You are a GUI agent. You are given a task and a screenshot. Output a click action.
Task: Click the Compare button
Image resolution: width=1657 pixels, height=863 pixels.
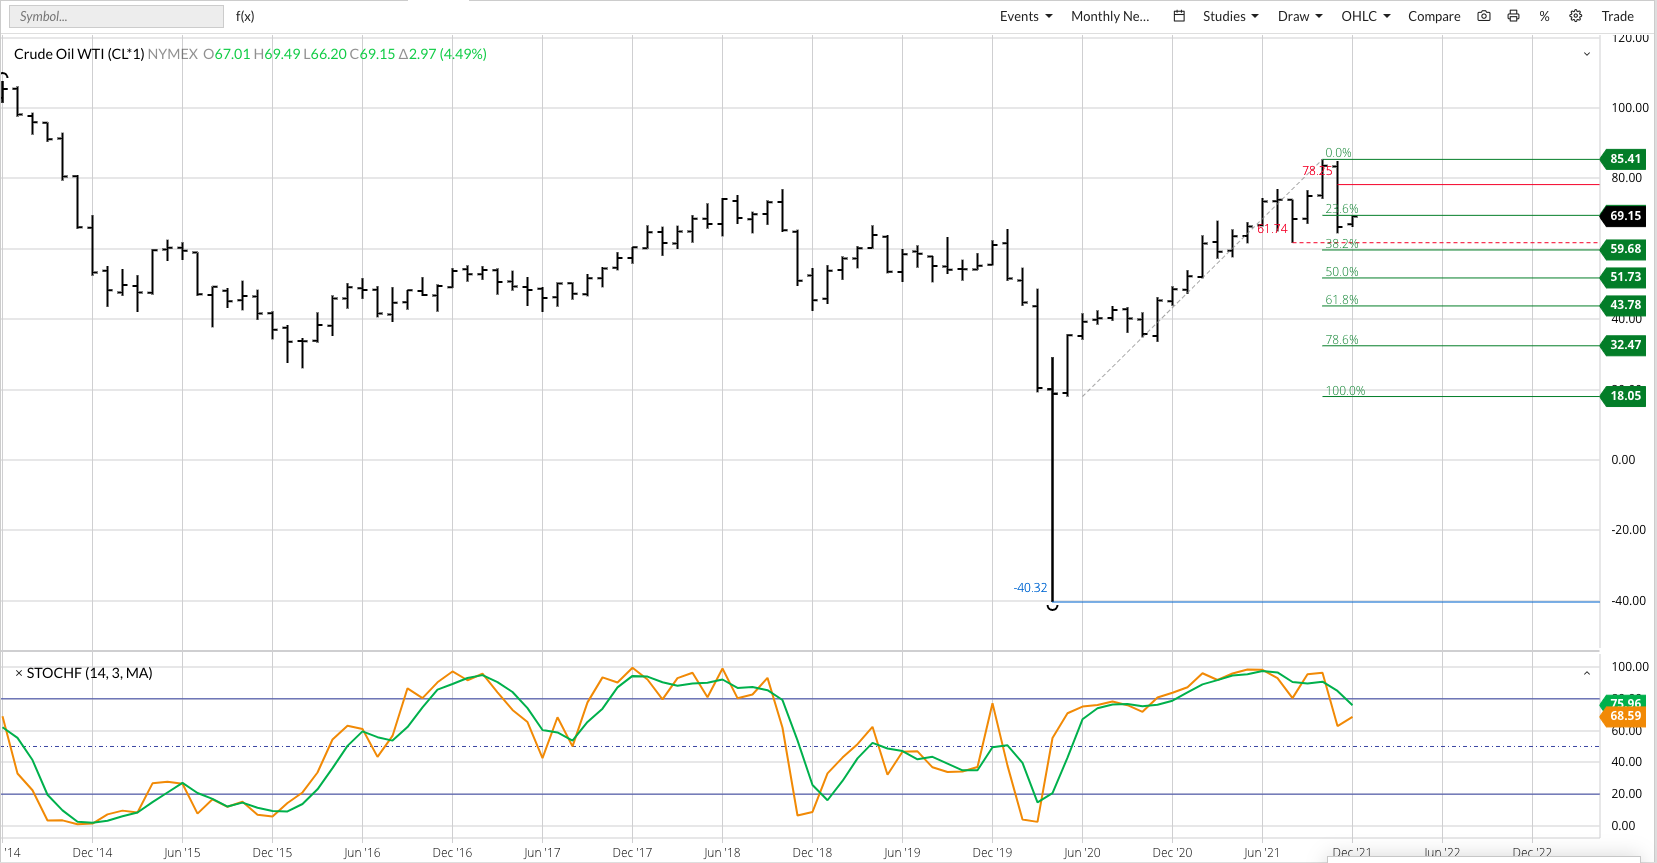click(1434, 16)
